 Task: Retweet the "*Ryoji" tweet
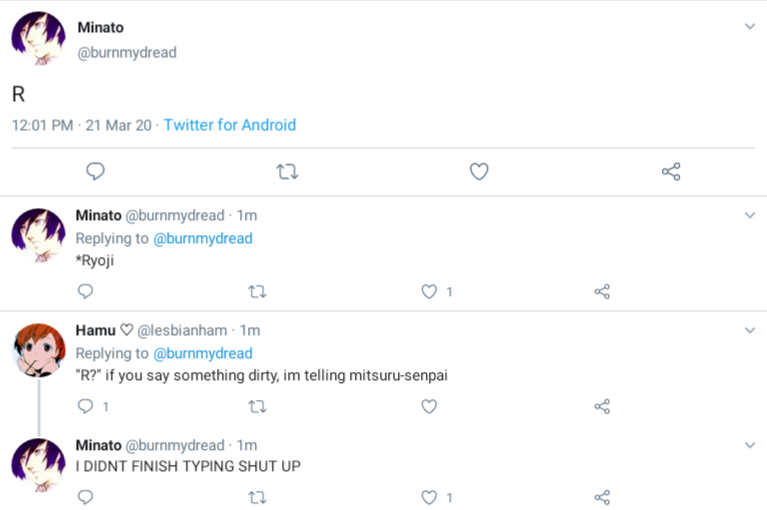pyautogui.click(x=257, y=292)
